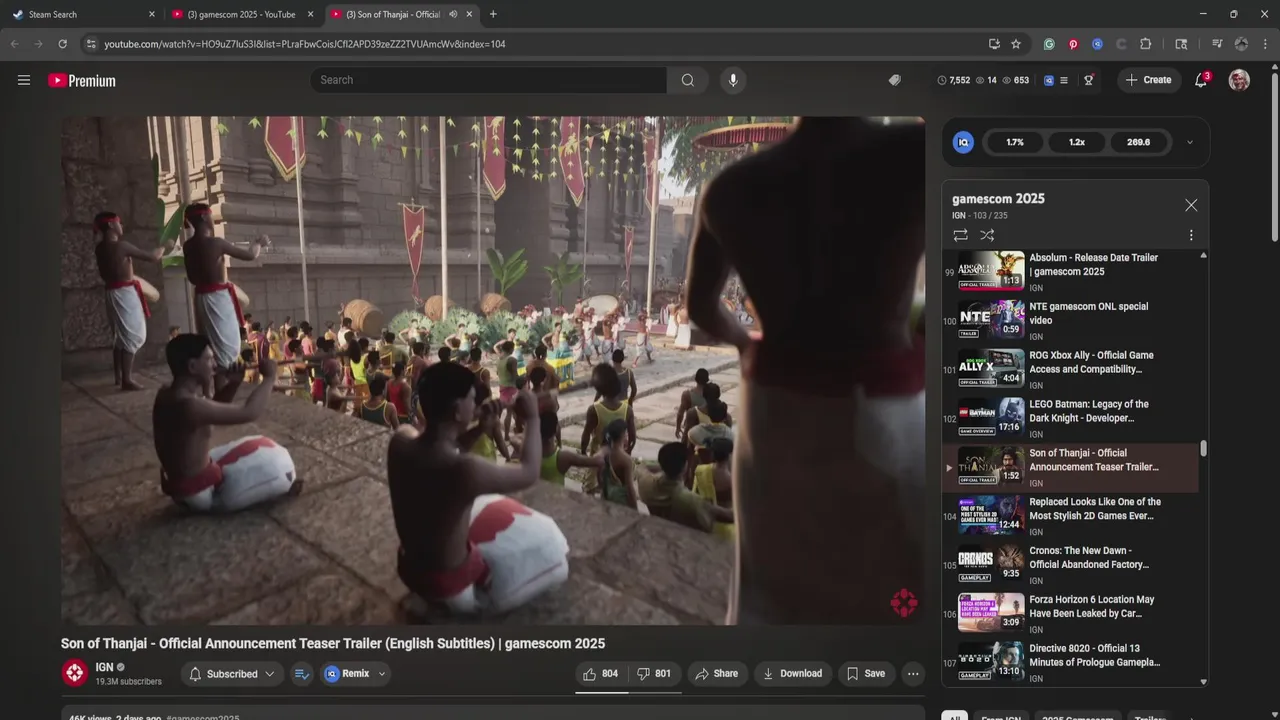Click the Share button

click(x=716, y=674)
